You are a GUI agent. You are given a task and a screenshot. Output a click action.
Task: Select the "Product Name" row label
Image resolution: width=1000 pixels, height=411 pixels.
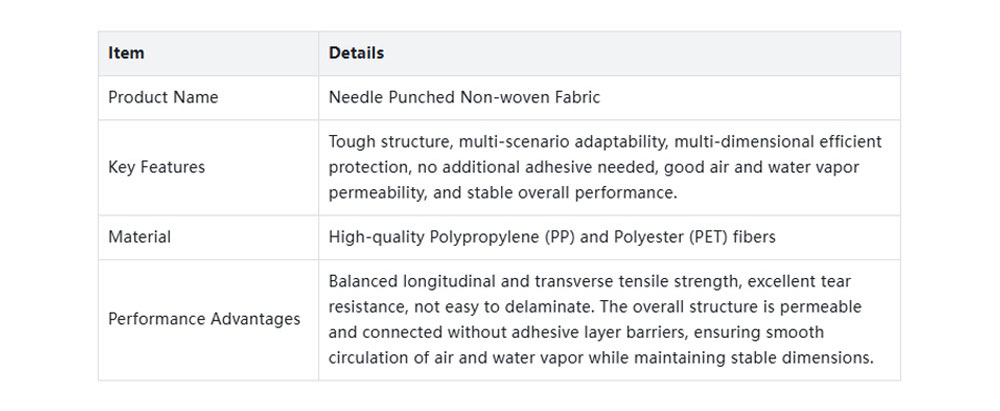(163, 98)
